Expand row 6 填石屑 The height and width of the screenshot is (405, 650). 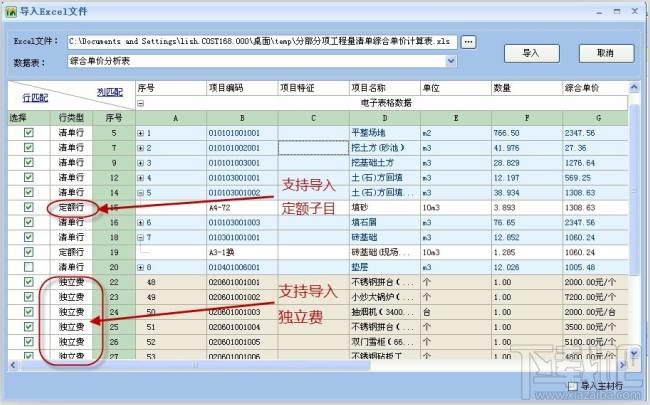point(141,223)
